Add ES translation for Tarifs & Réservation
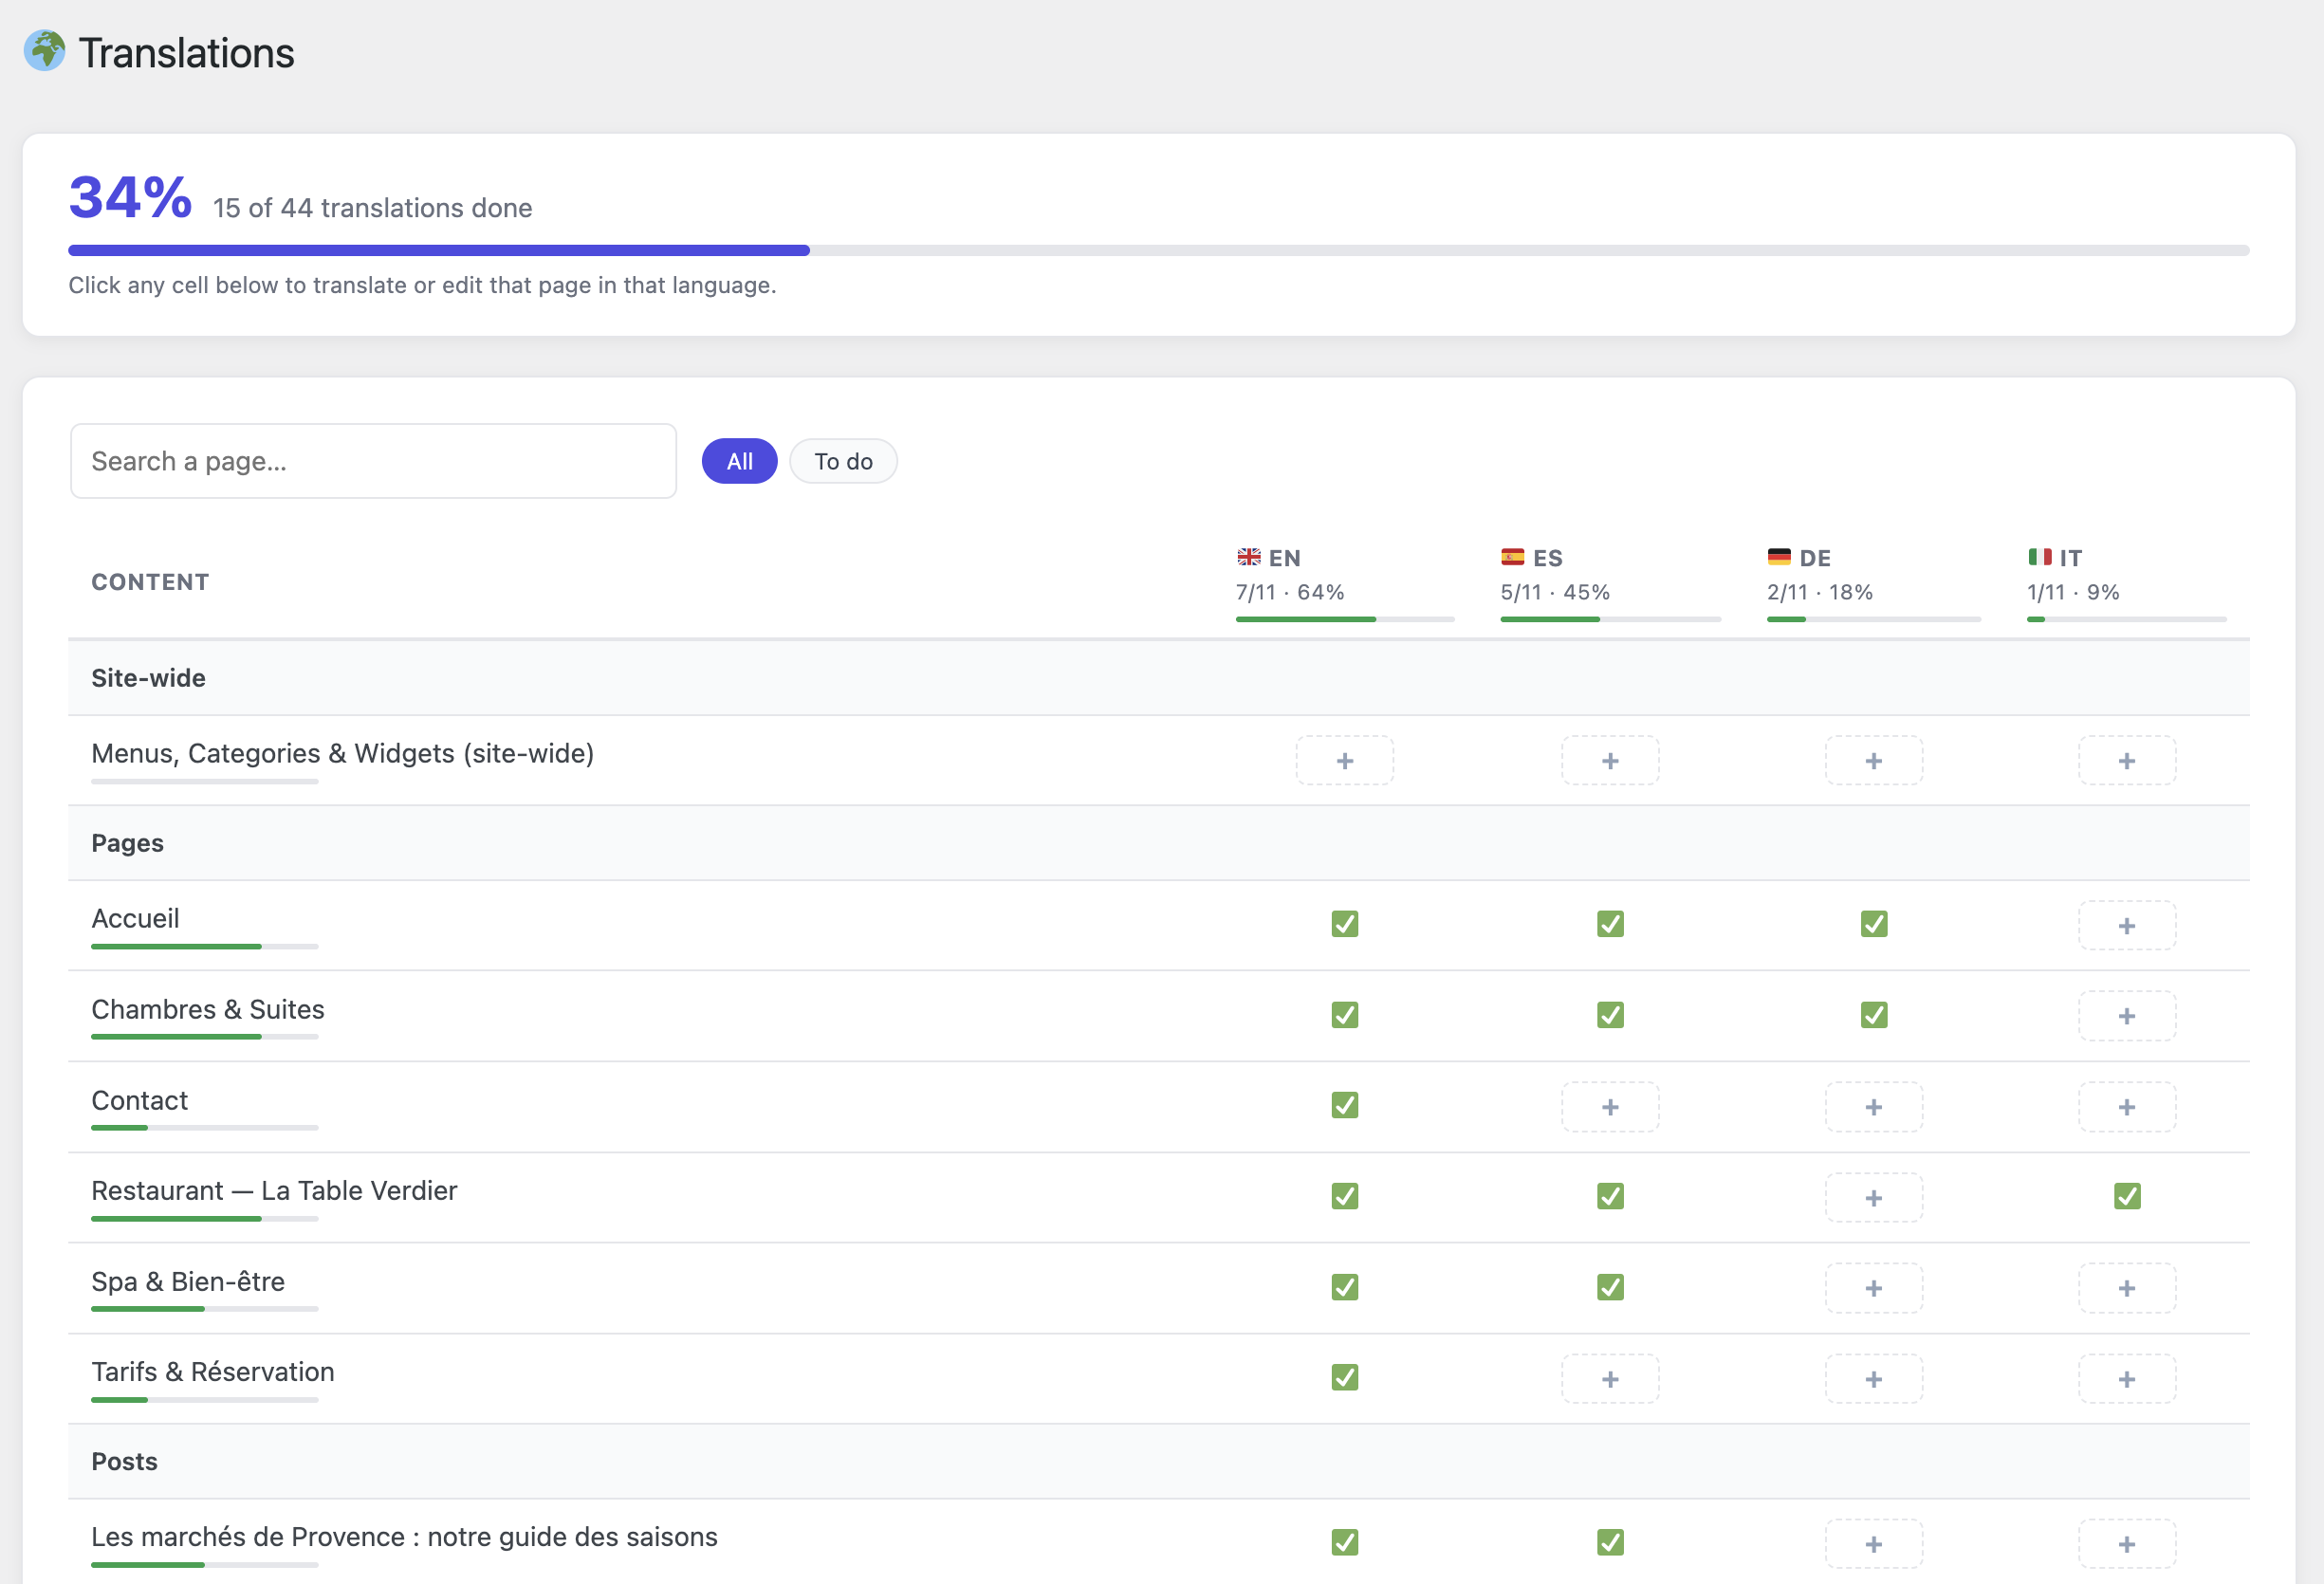Screen dimensions: 2324x1584 [1610, 1379]
